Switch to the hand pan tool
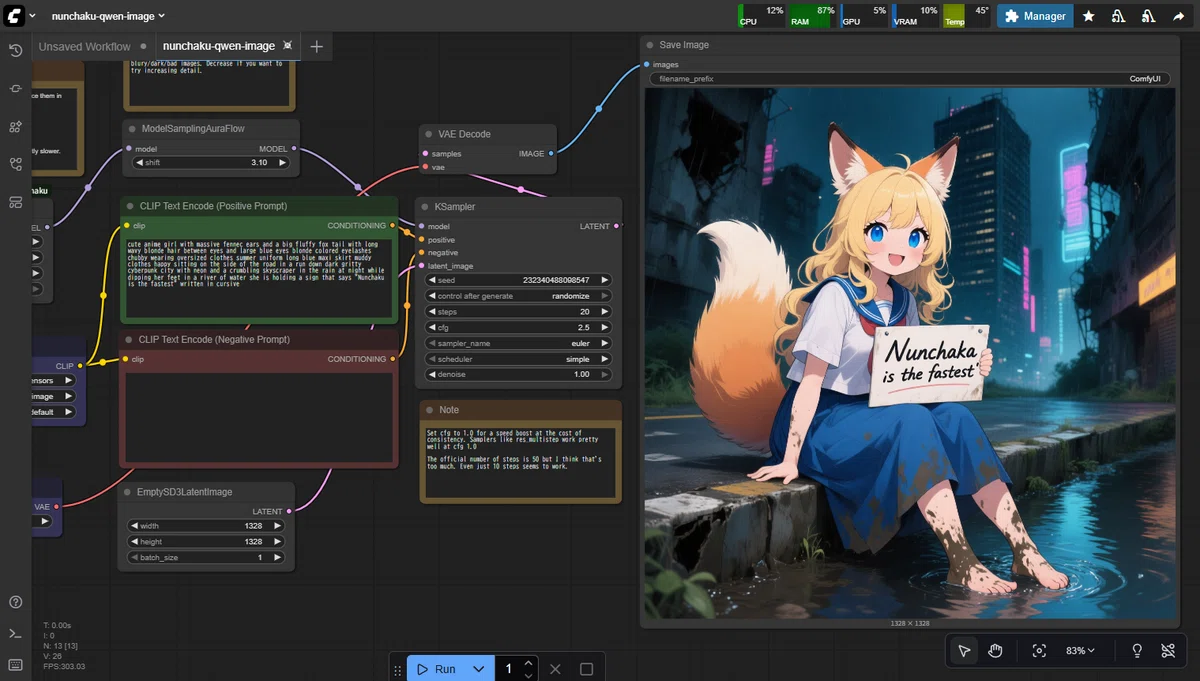The height and width of the screenshot is (681, 1200). [x=995, y=650]
